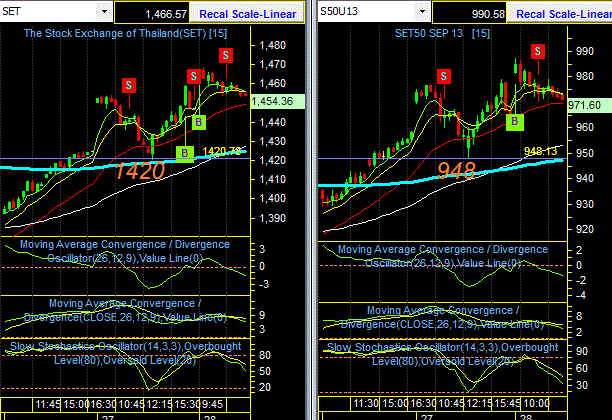Click the 11:30 time label on S50U13 axis
The image size is (612, 420).
pos(366,403)
